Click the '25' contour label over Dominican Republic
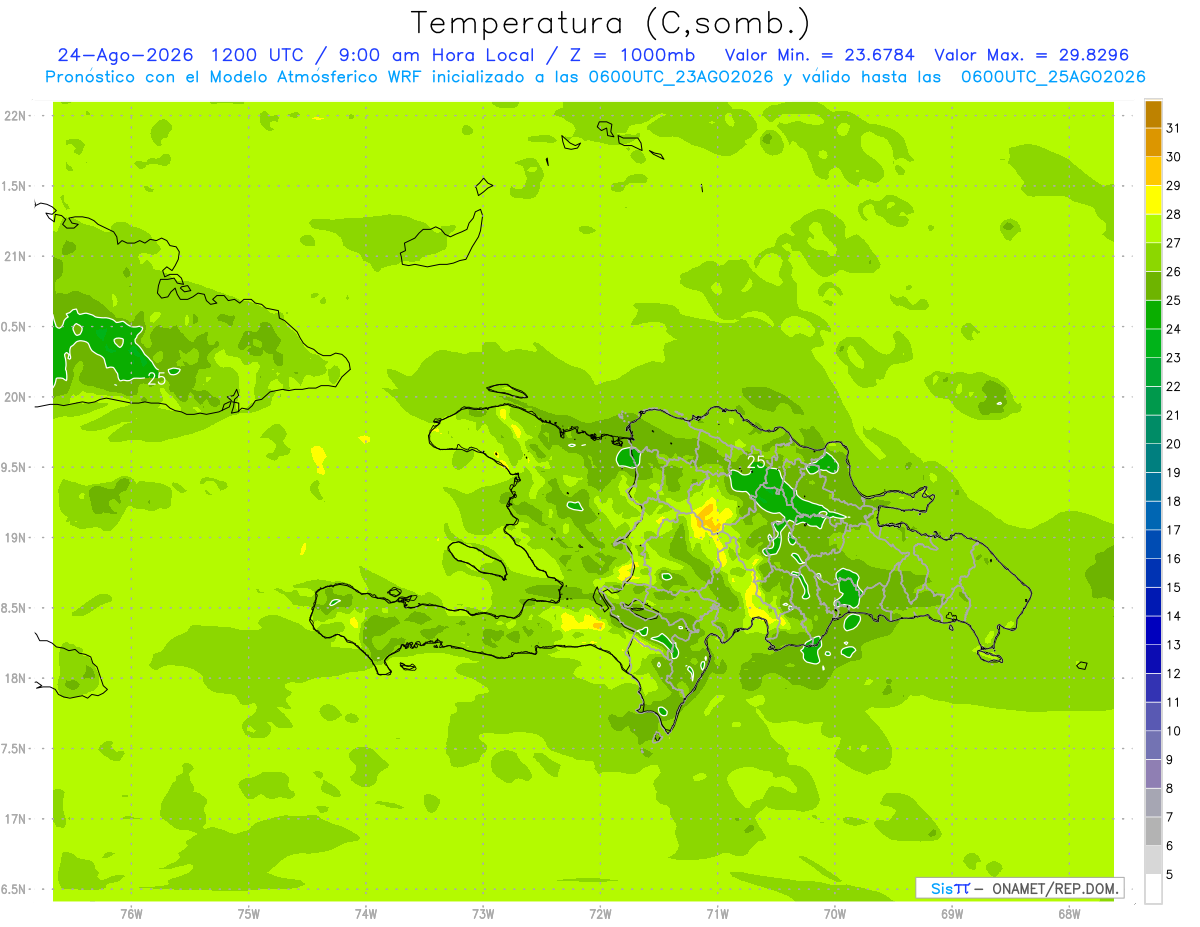Screen dimensions: 1200x927 tap(756, 461)
